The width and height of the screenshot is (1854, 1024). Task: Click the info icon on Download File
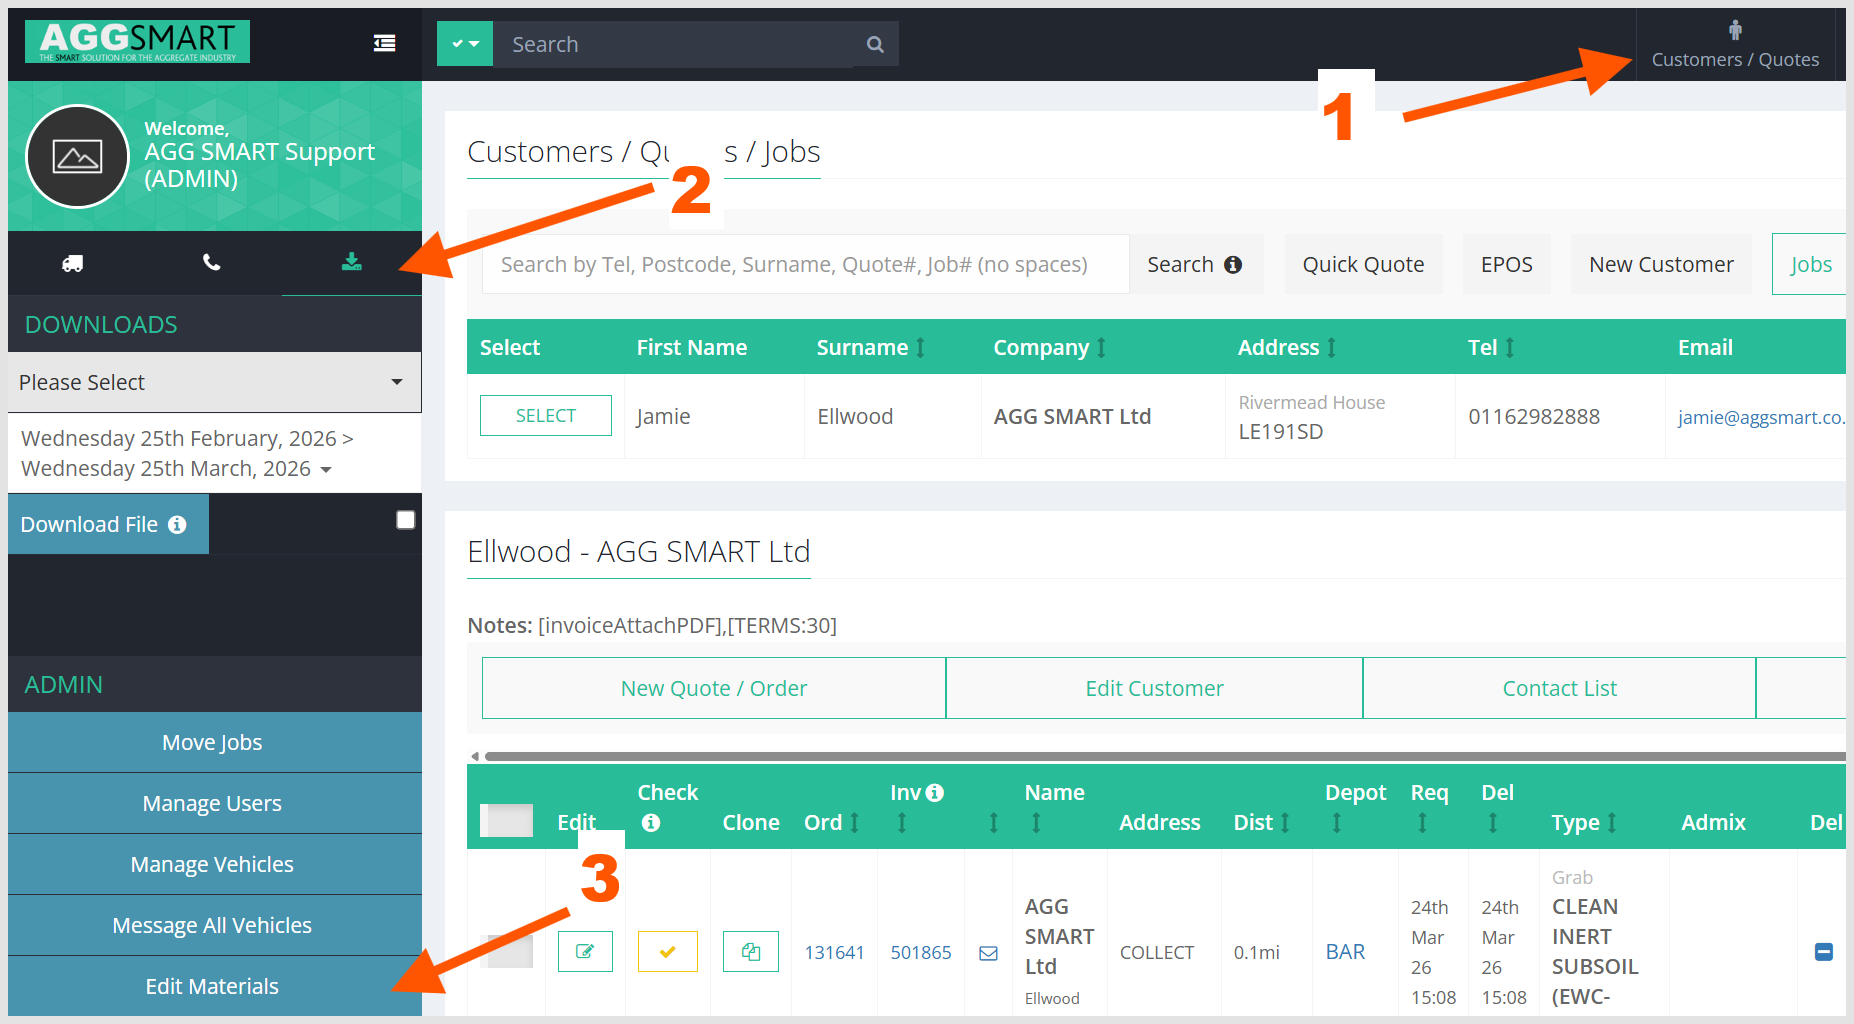[177, 524]
